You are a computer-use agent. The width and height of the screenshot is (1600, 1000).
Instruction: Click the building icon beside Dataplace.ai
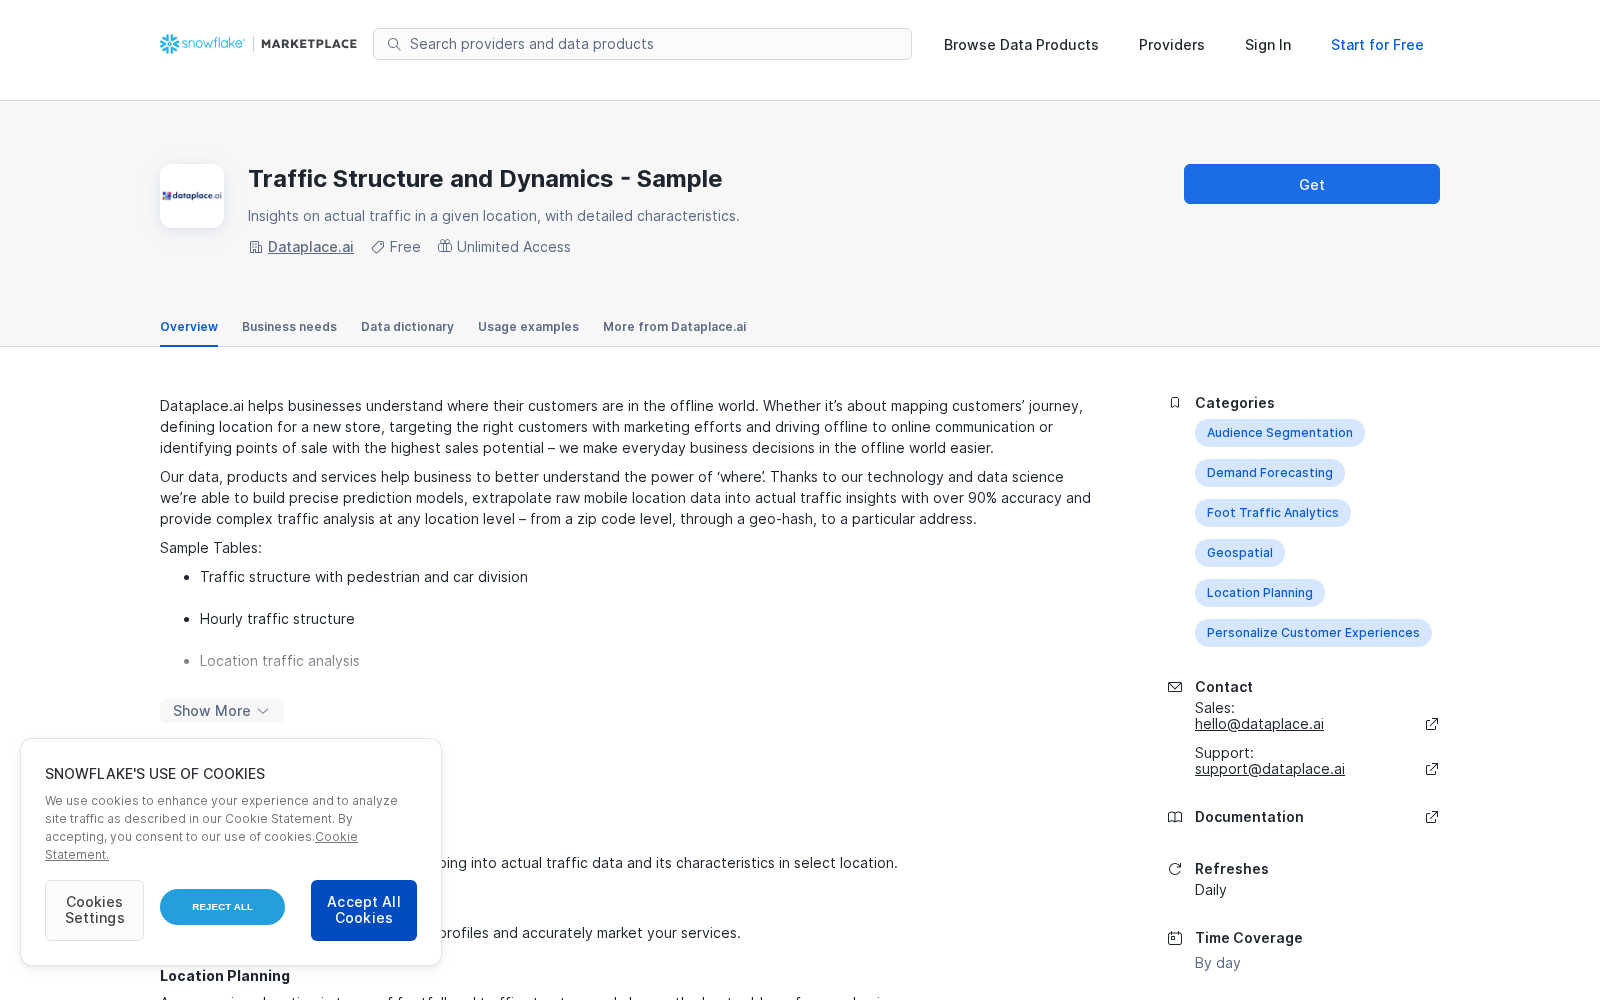tap(256, 247)
